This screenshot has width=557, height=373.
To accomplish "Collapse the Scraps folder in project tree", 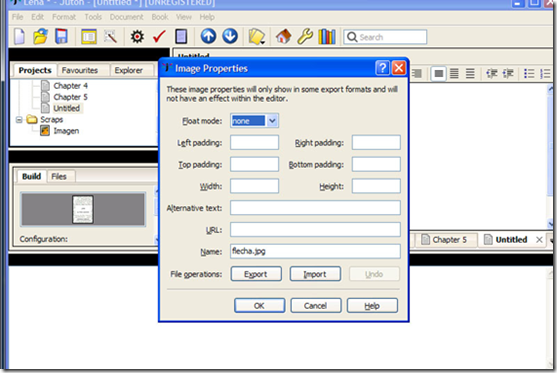I will 19,120.
